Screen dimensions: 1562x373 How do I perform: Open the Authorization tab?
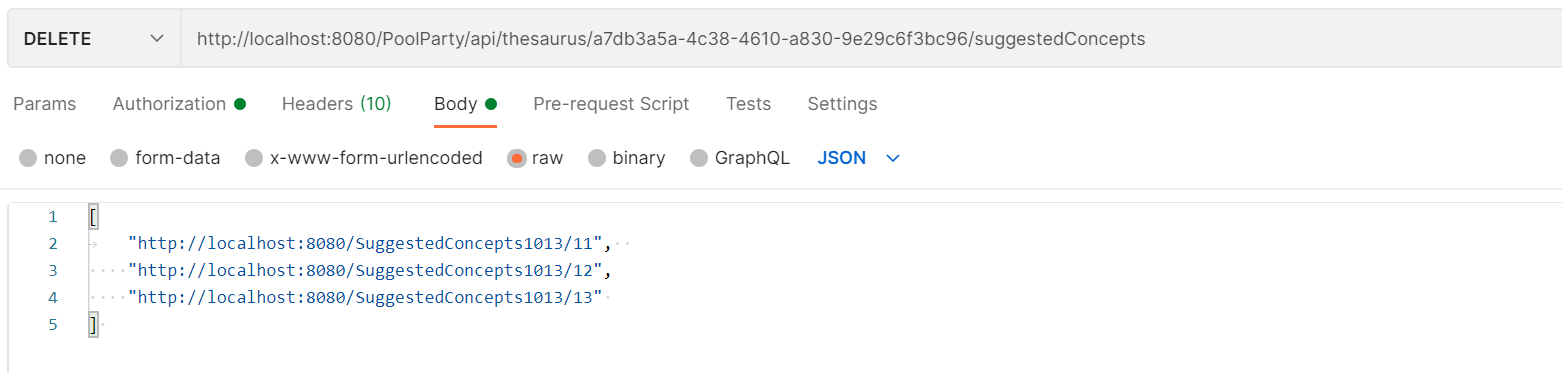pos(179,104)
